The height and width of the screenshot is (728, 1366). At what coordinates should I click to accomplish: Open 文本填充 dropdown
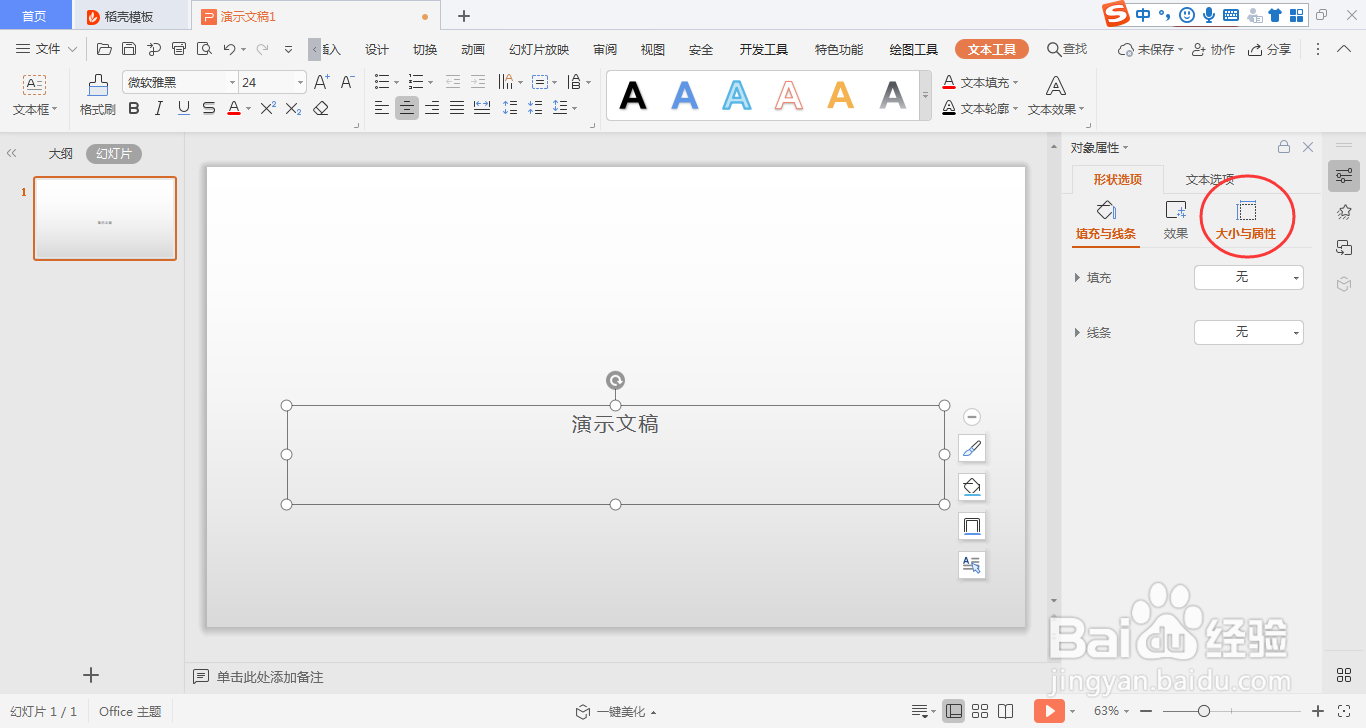point(982,82)
